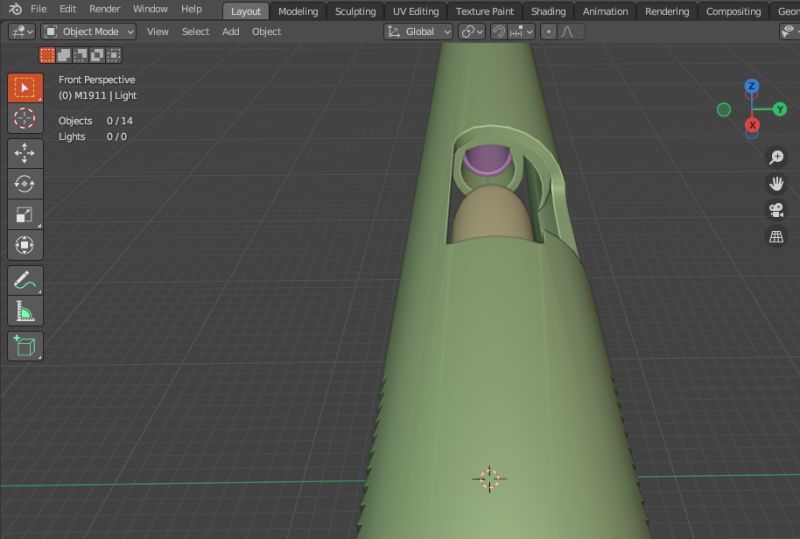
Task: Select the Select Box tool
Action: [x=24, y=88]
